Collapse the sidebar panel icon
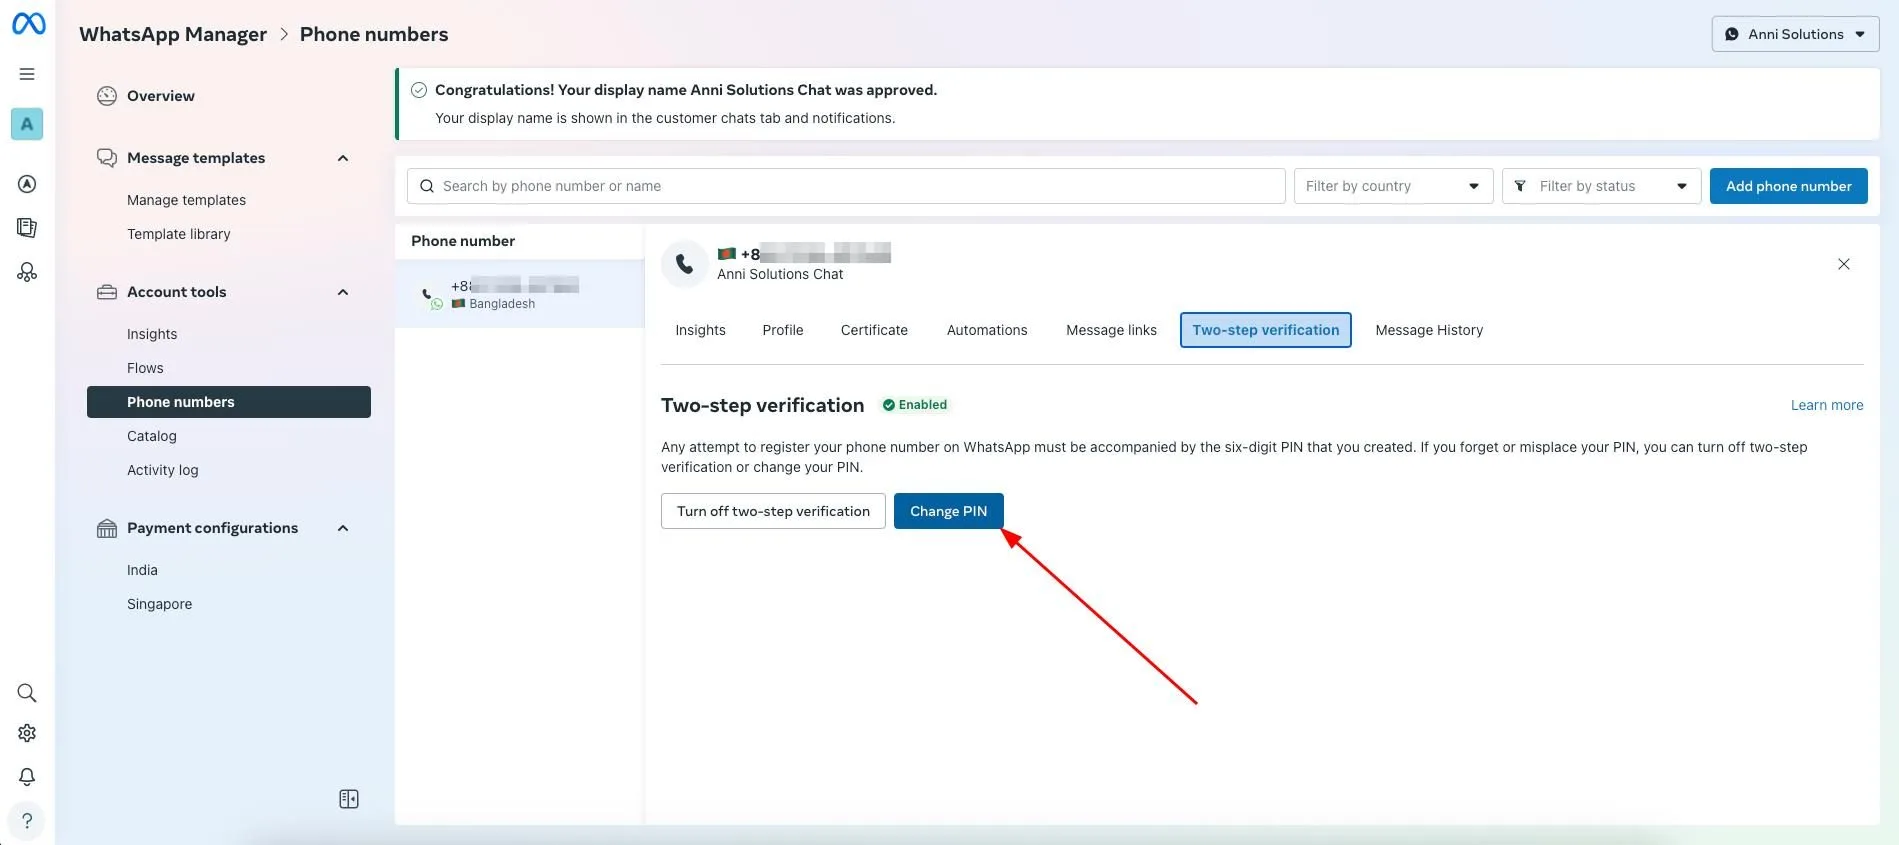Viewport: 1899px width, 845px height. point(349,799)
